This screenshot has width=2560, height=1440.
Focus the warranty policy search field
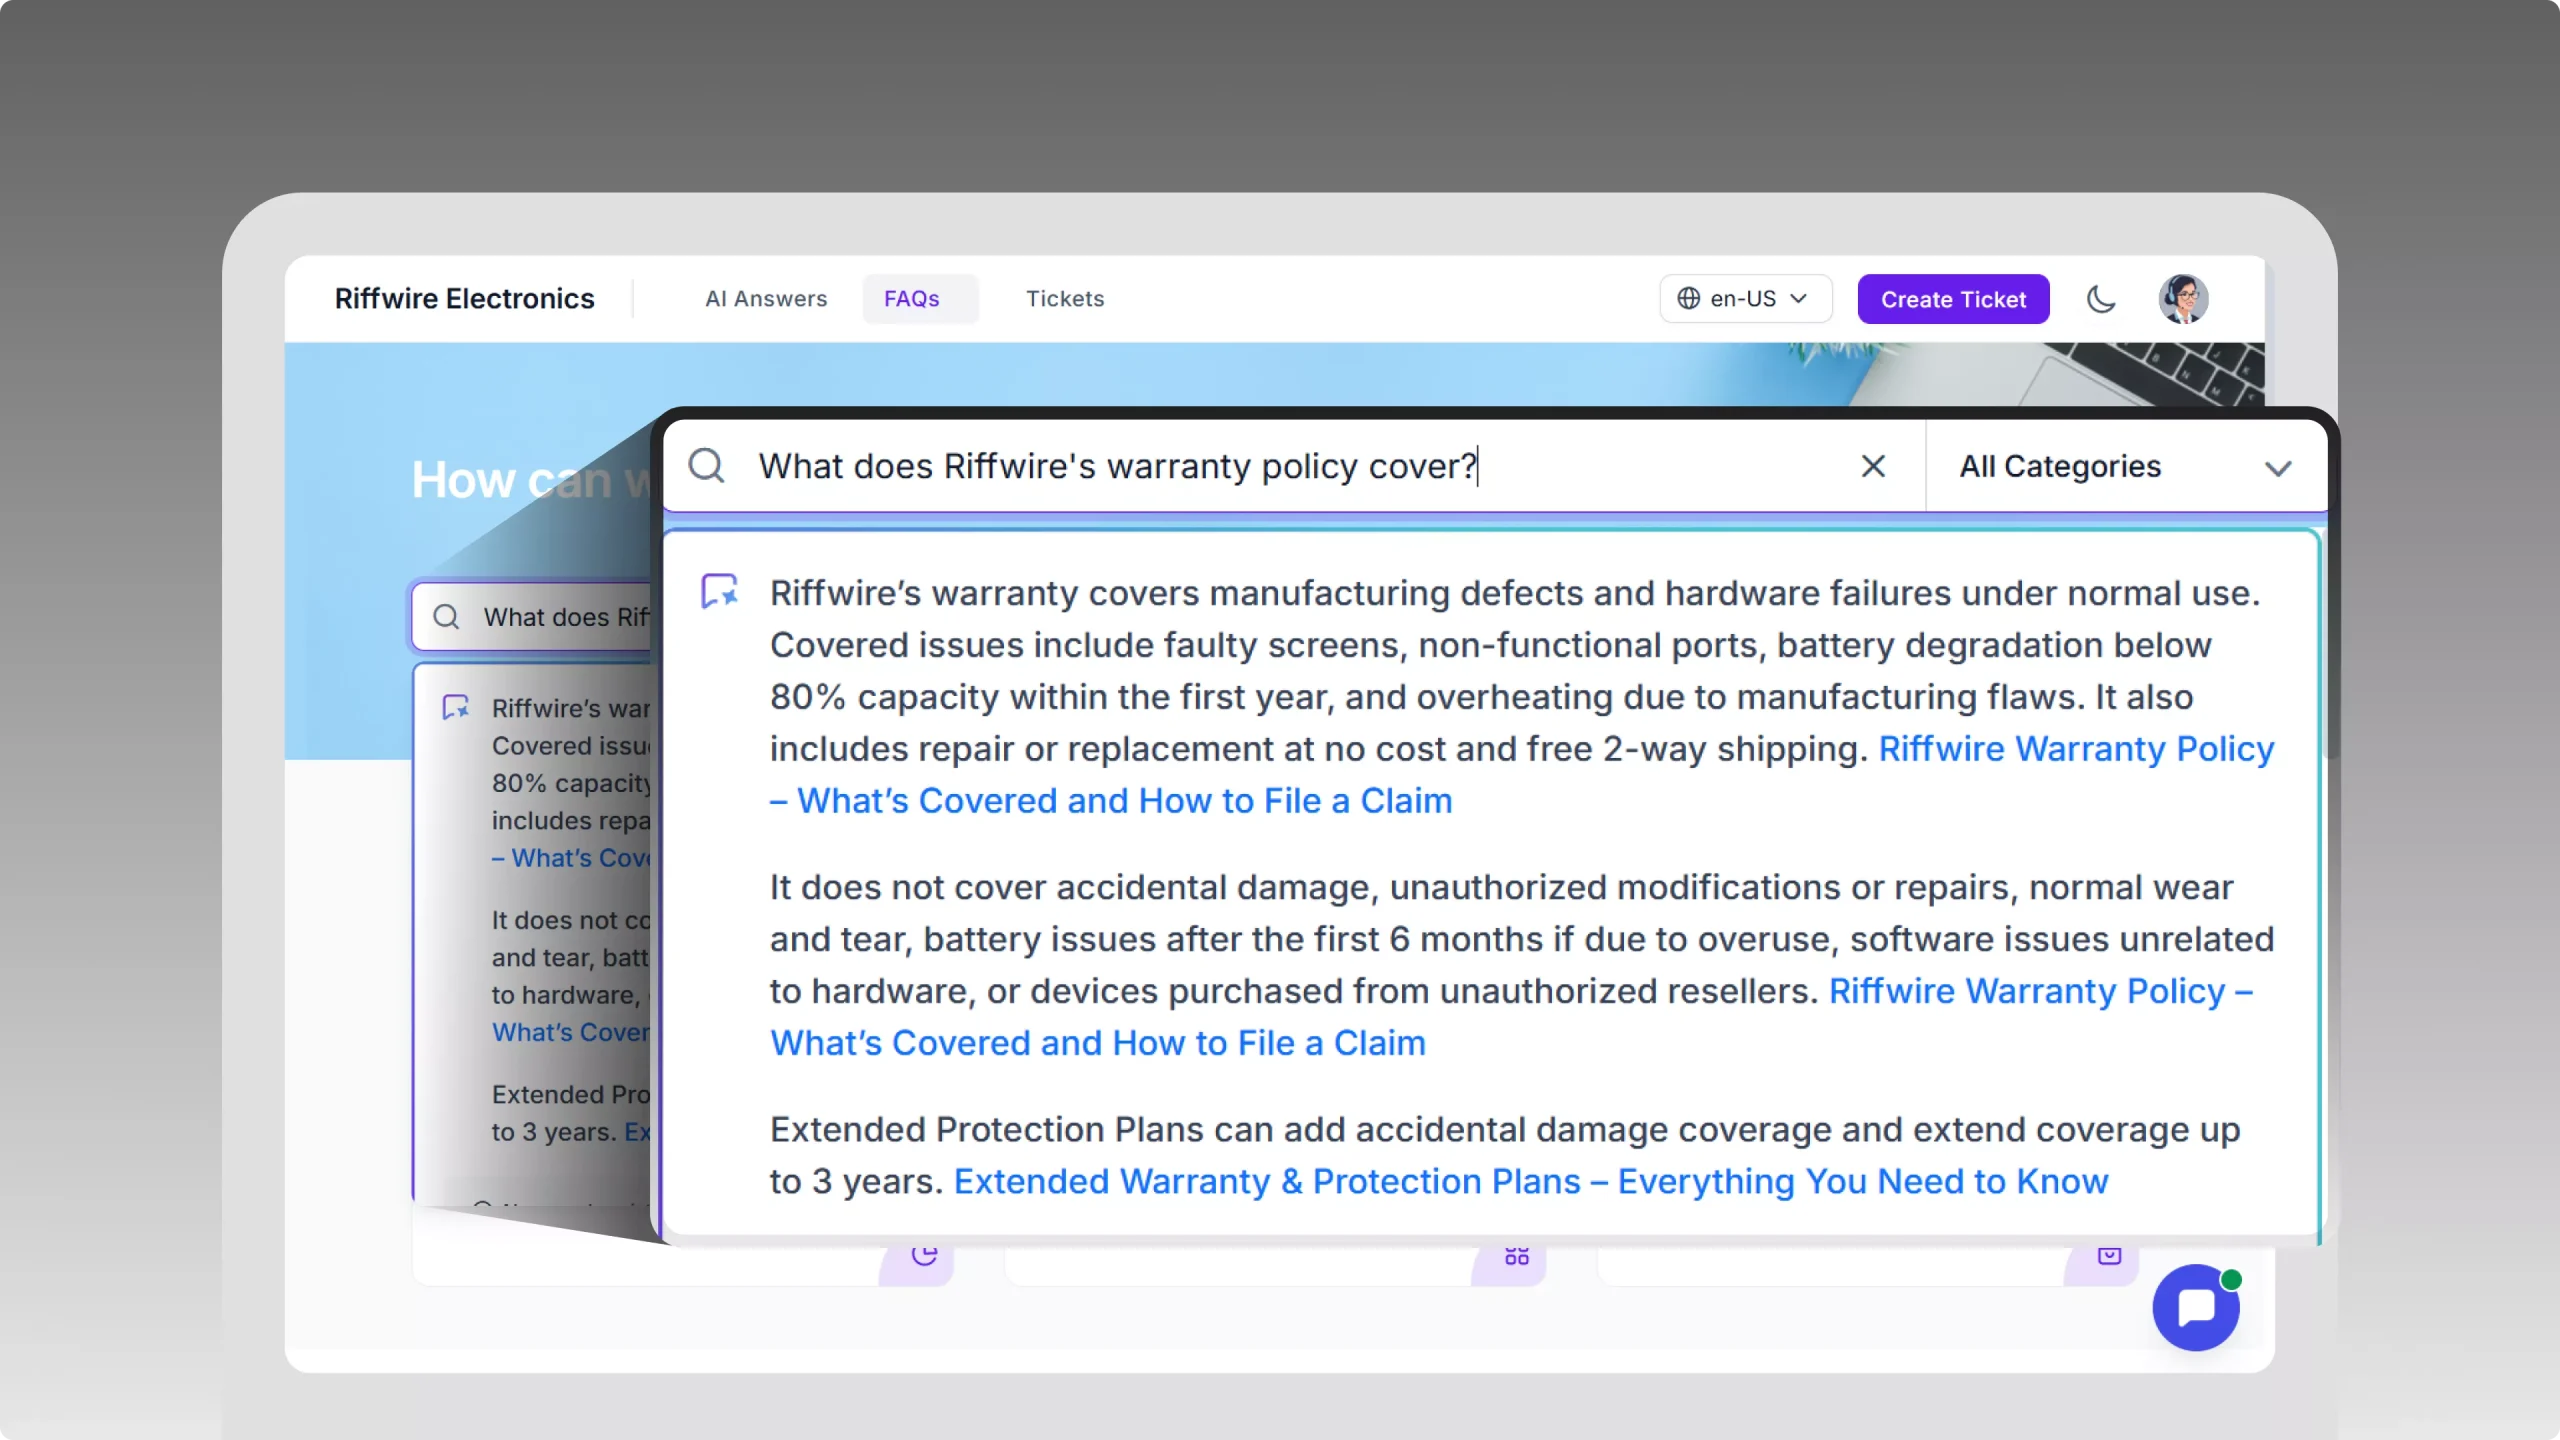1296,466
